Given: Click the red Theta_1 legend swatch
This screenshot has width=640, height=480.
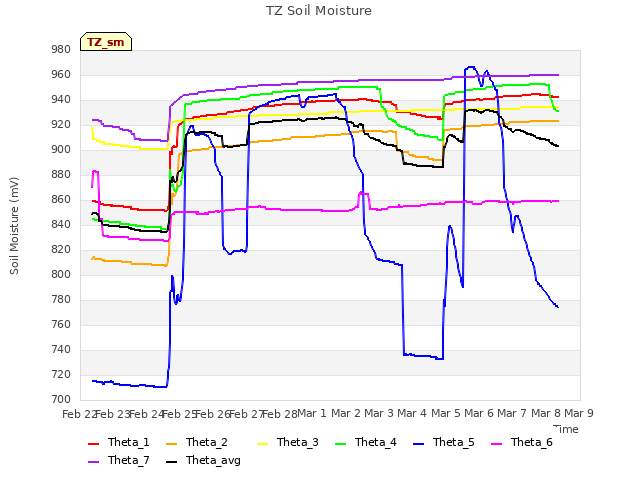Looking at the screenshot, I should click(x=93, y=444).
